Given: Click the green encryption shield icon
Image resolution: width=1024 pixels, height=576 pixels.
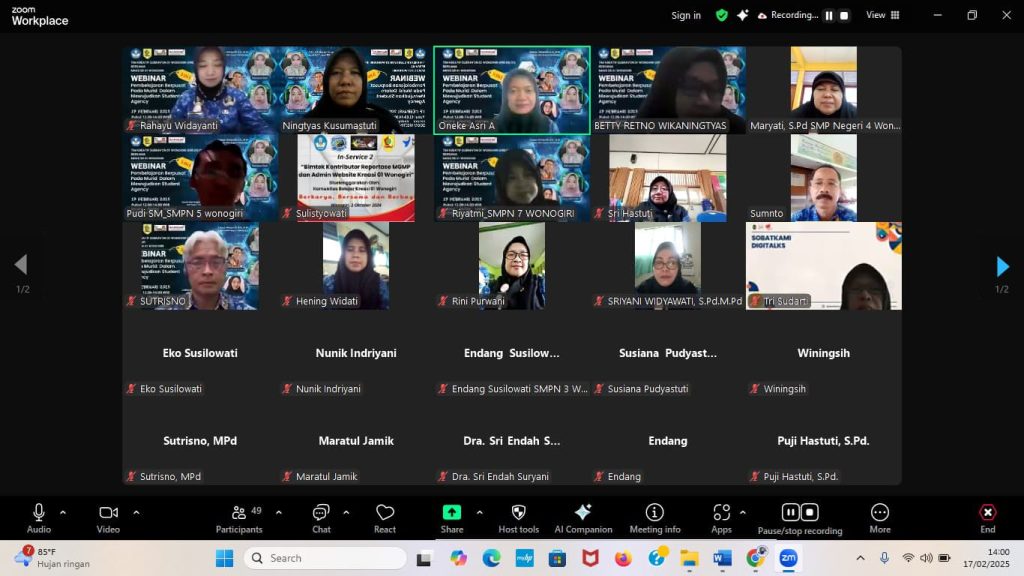Looking at the screenshot, I should coord(722,15).
